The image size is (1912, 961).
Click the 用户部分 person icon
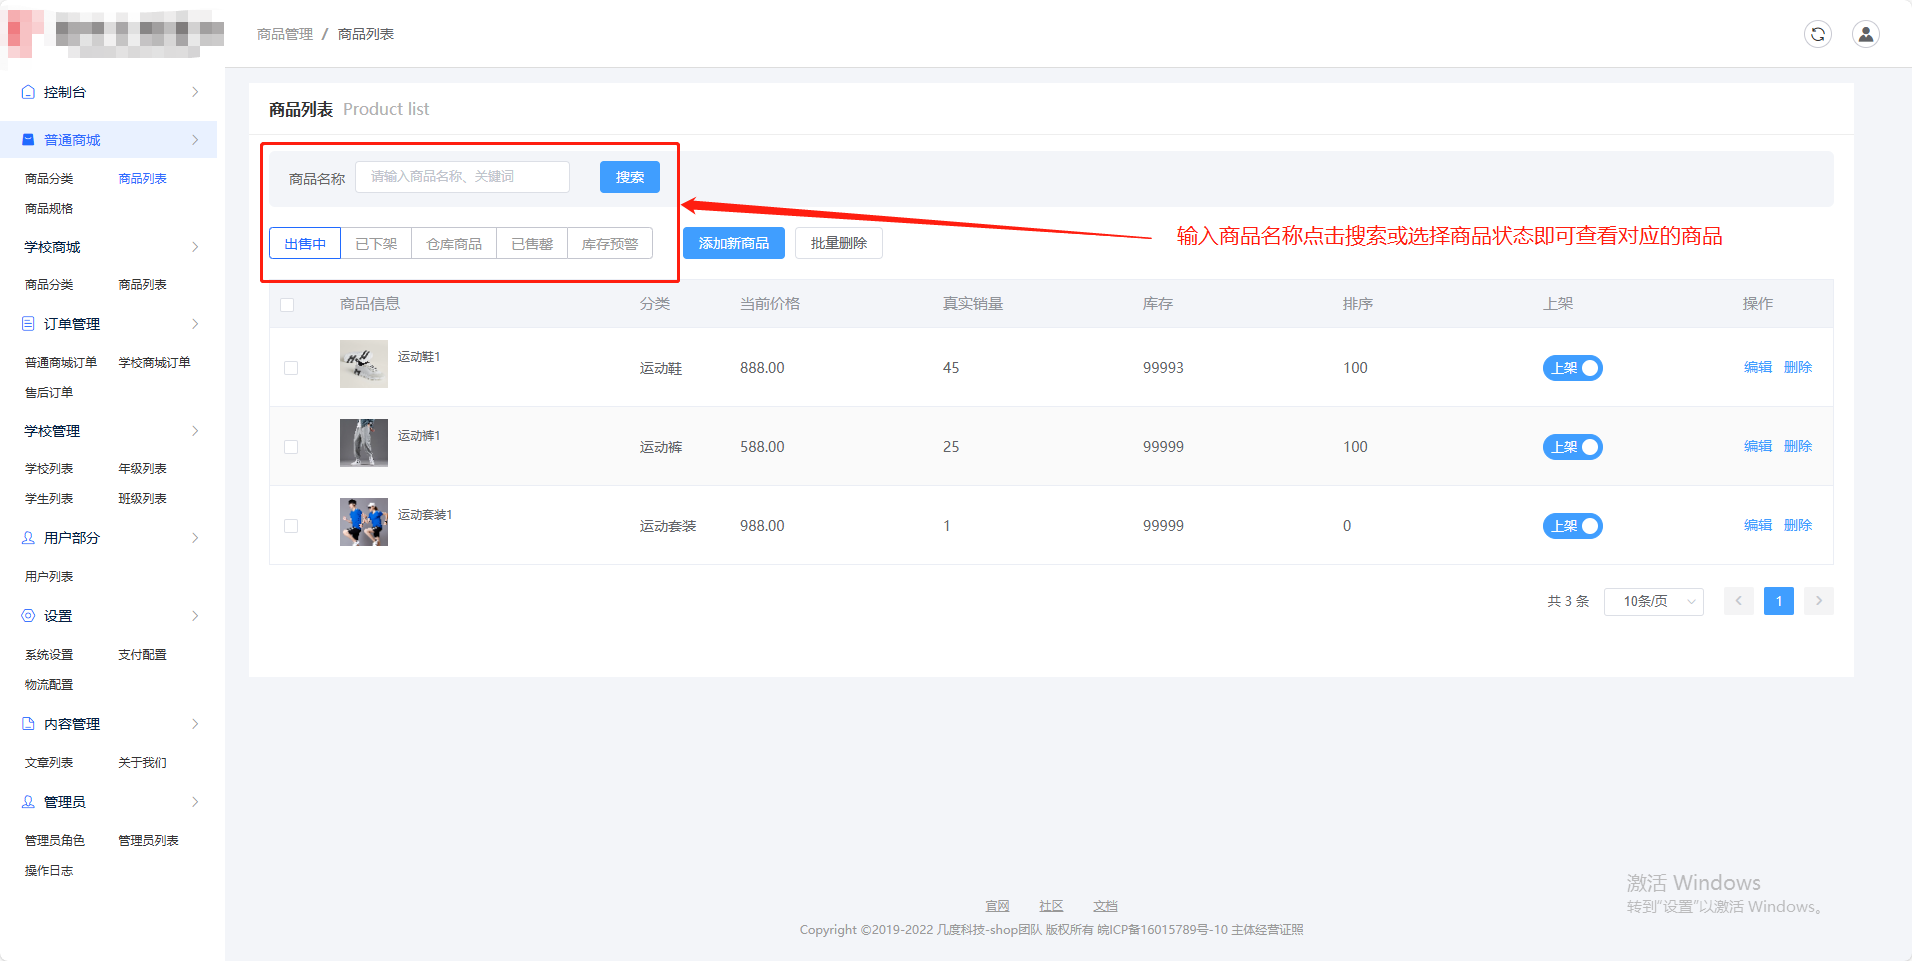point(28,538)
